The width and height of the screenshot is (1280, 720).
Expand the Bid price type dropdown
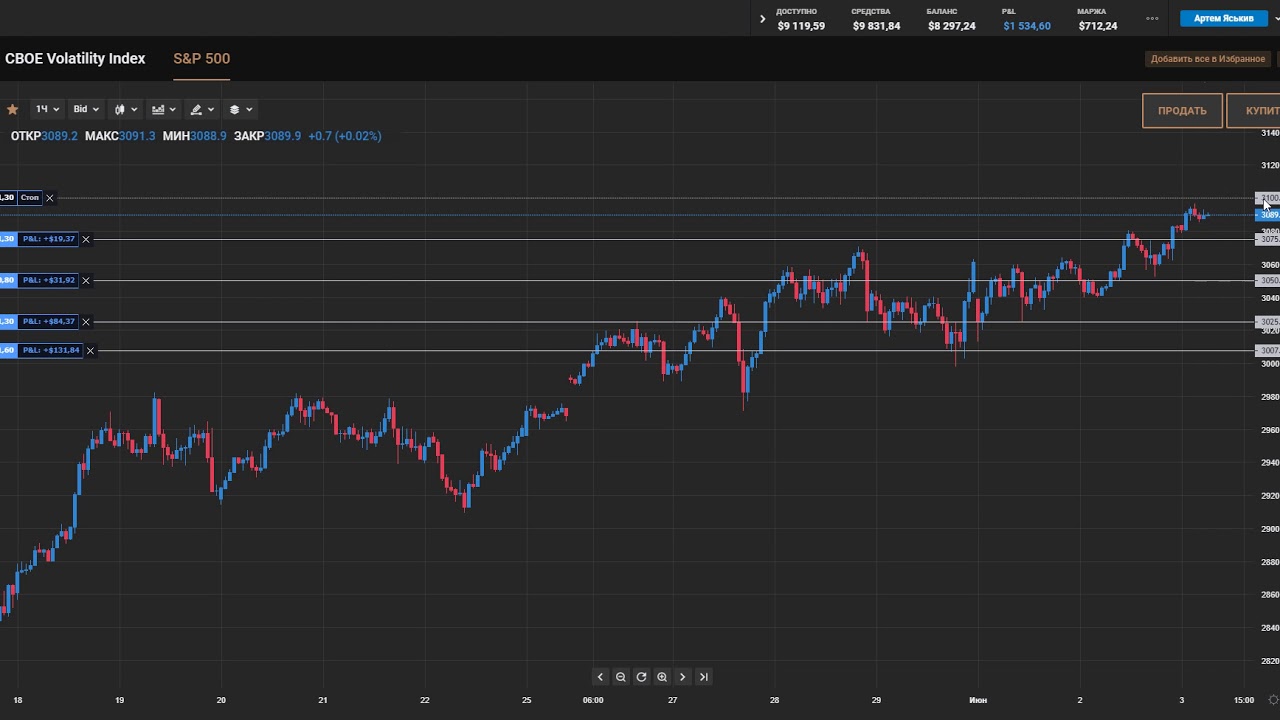point(86,109)
